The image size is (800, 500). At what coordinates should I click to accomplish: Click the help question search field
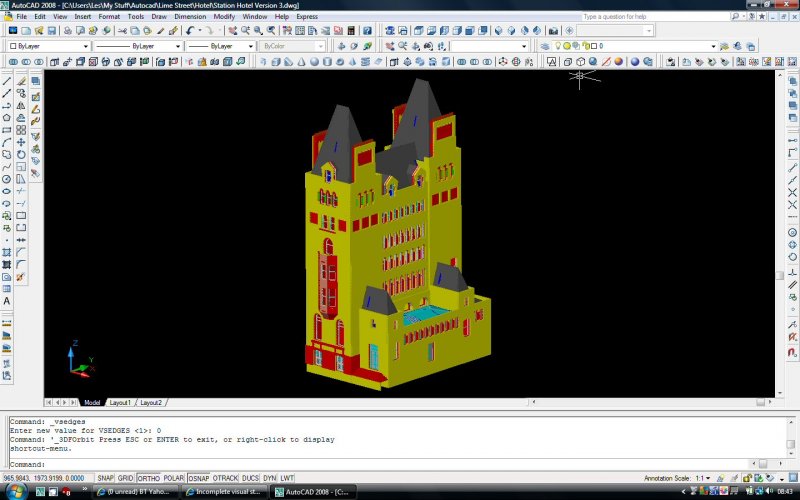coord(641,17)
